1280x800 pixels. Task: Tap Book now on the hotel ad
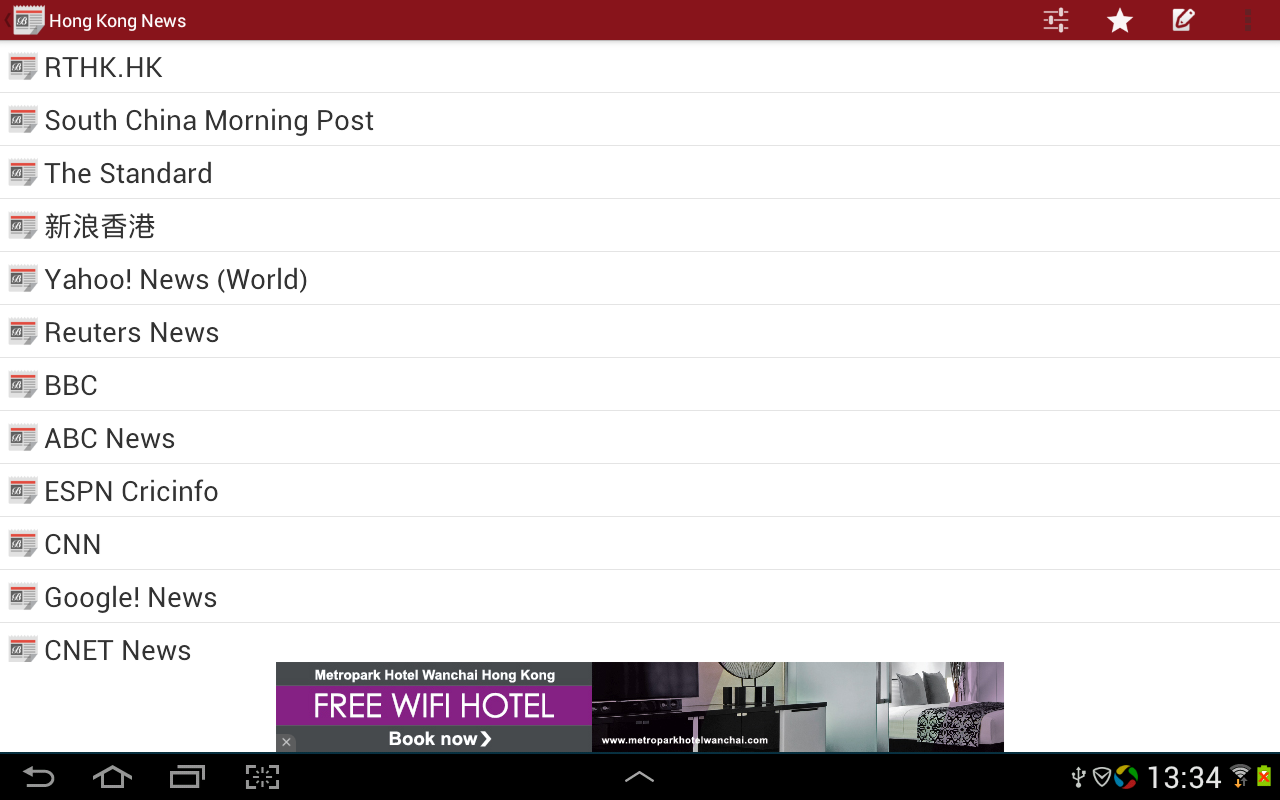(440, 739)
